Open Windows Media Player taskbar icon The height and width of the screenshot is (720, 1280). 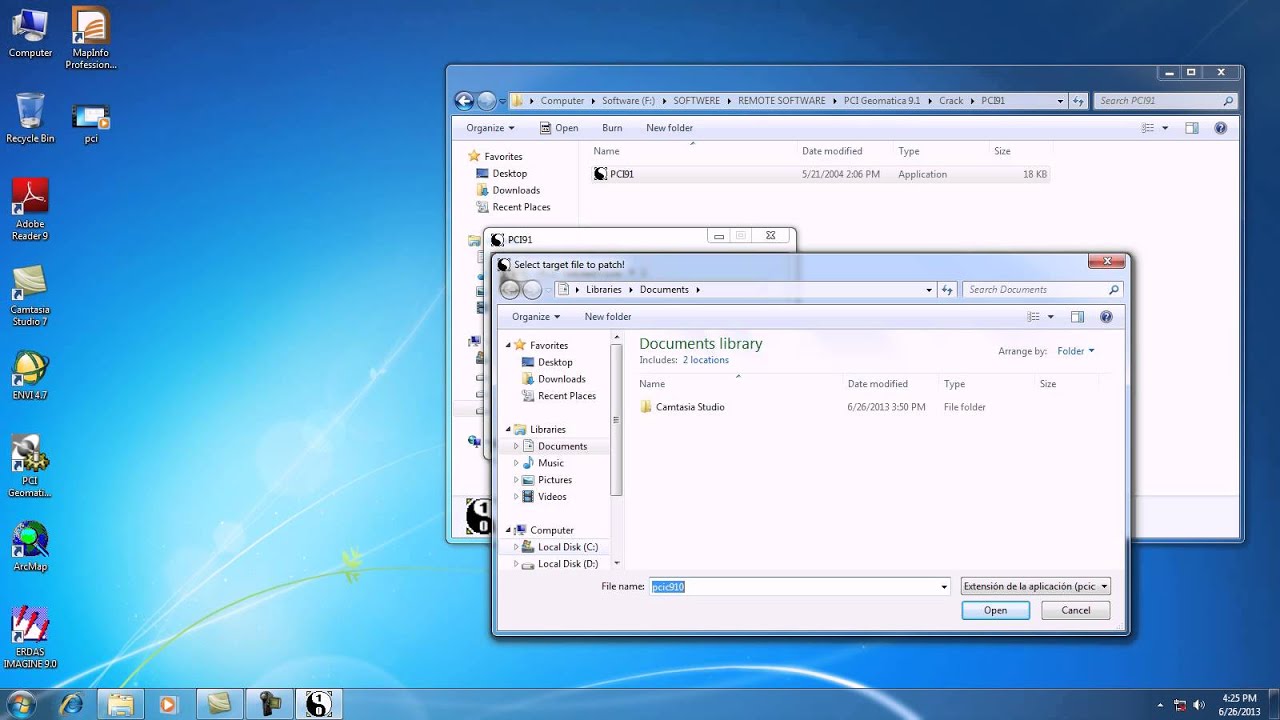(168, 703)
